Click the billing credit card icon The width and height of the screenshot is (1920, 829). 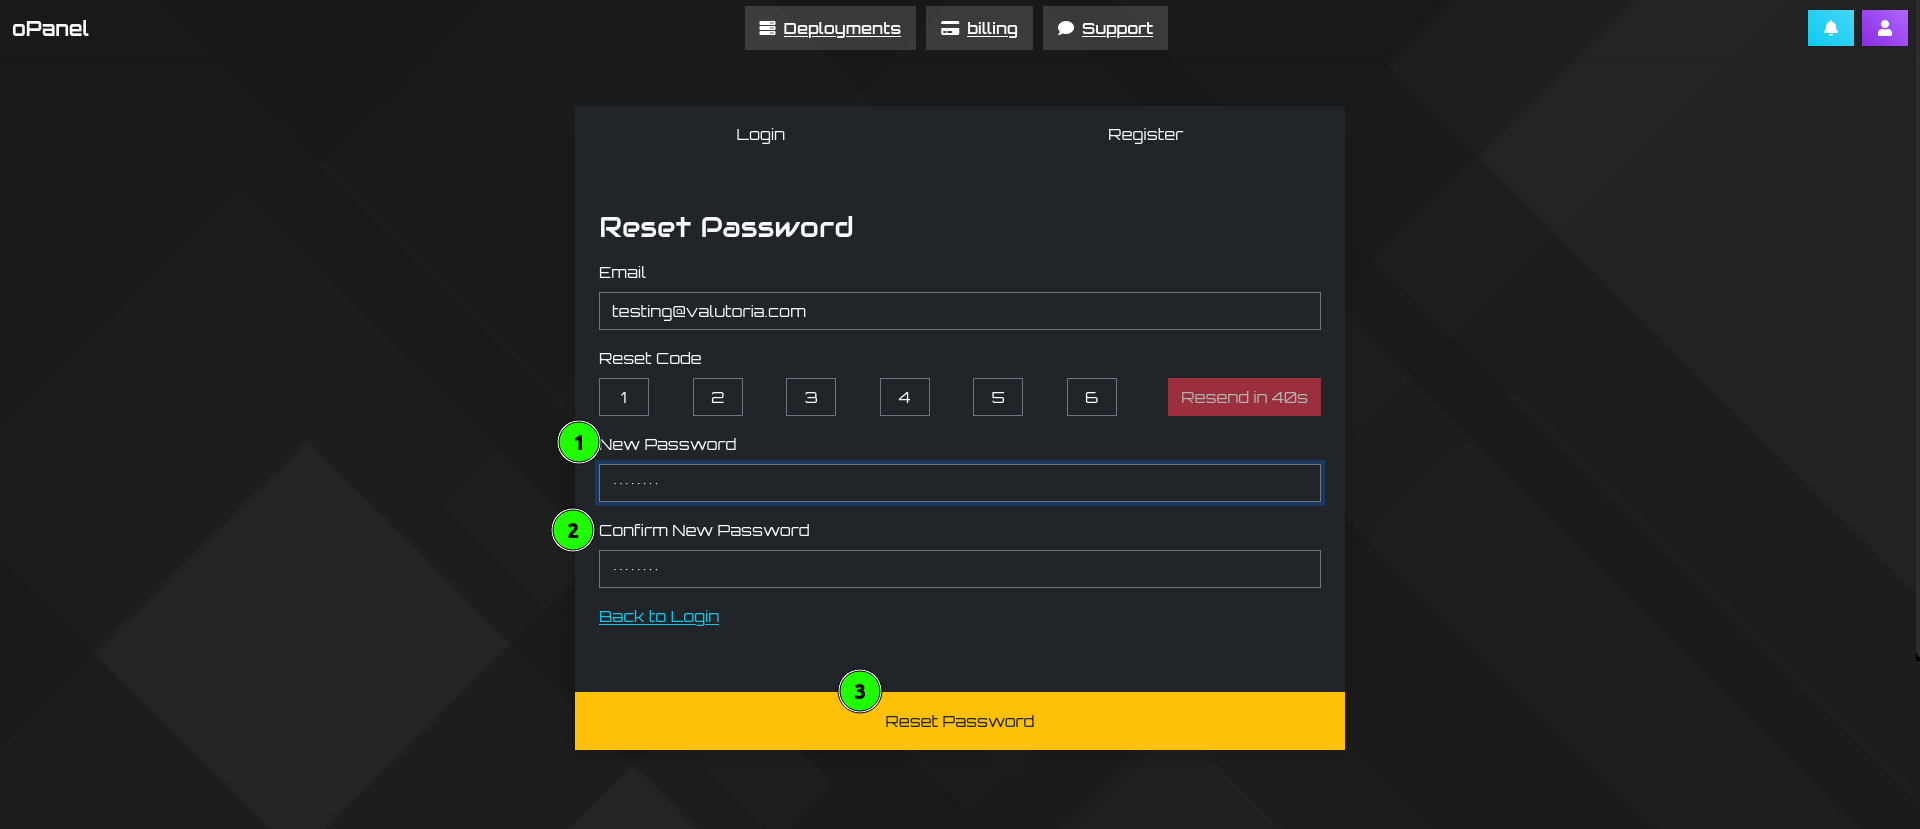(949, 28)
